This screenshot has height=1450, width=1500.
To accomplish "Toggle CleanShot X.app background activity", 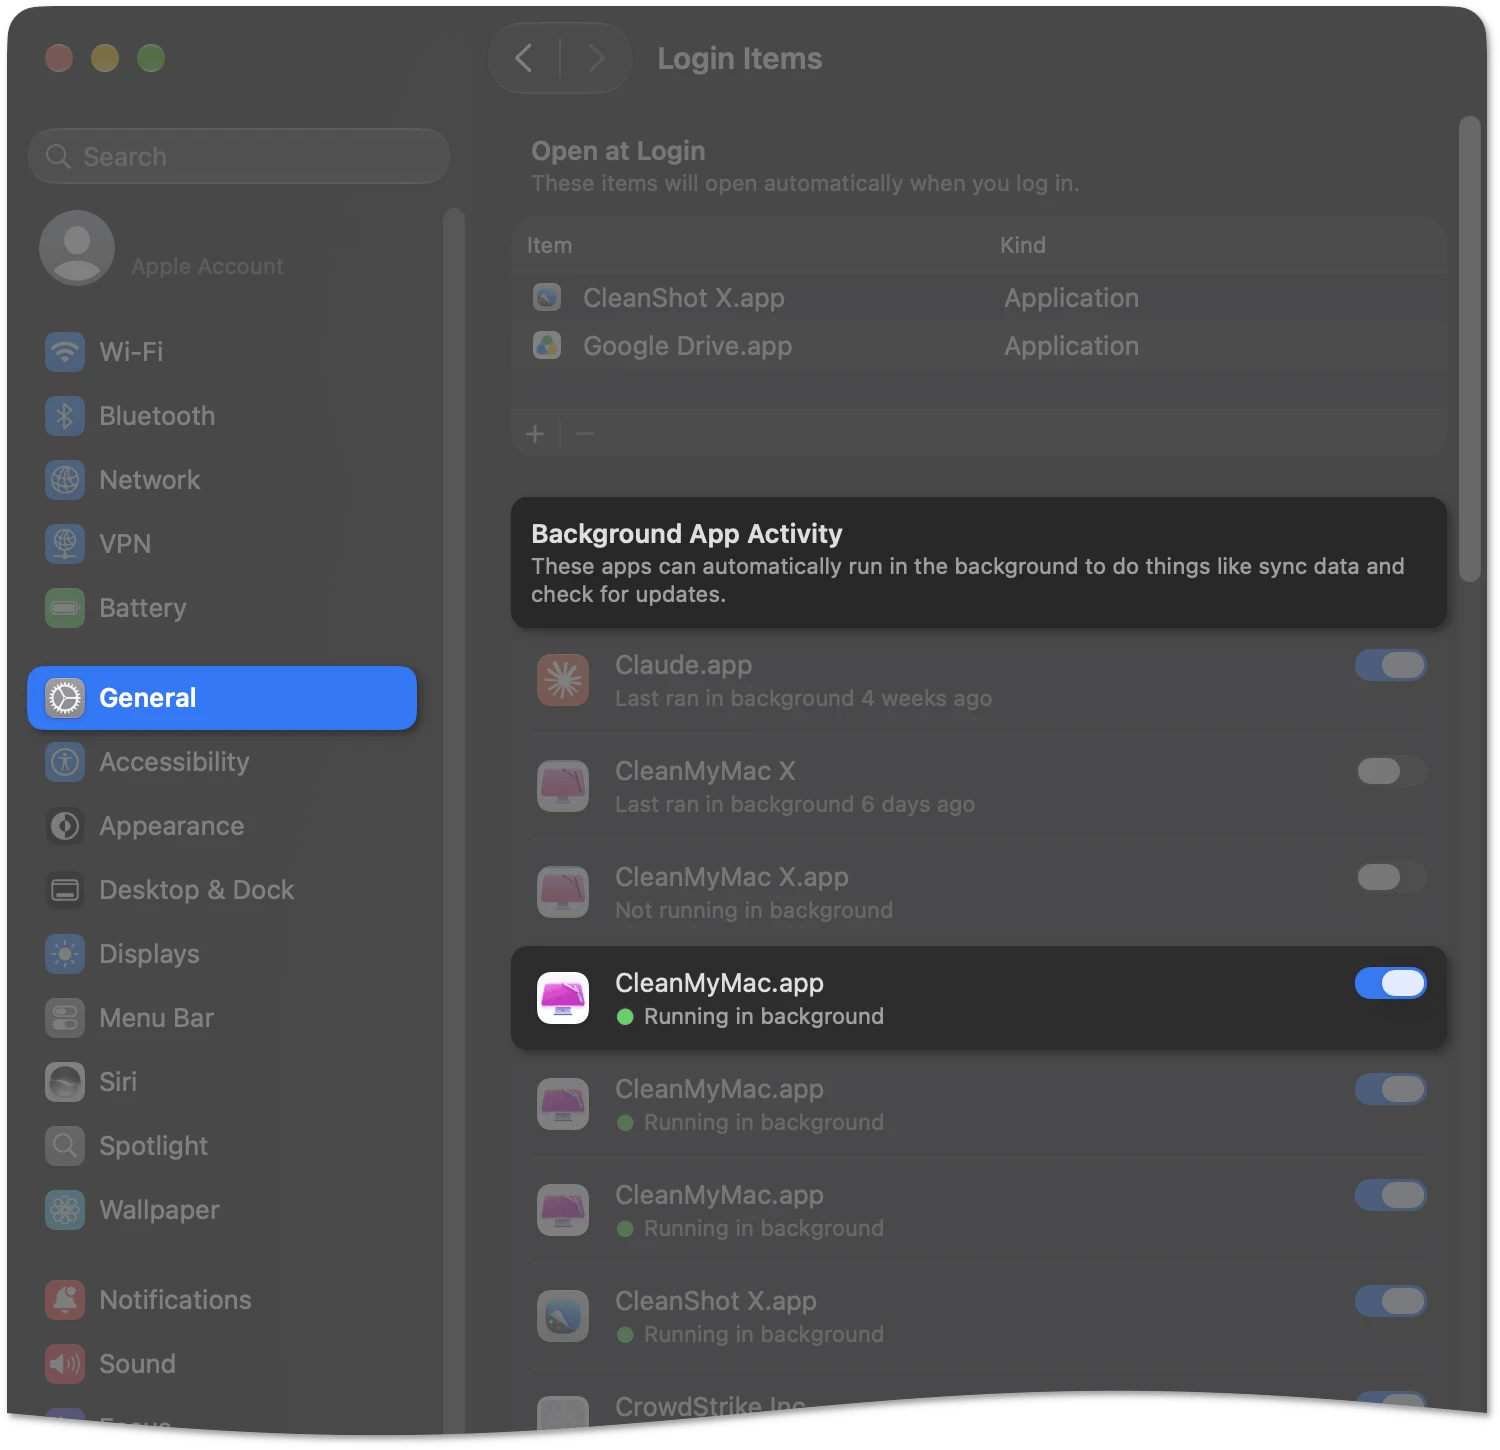I will (x=1390, y=1301).
